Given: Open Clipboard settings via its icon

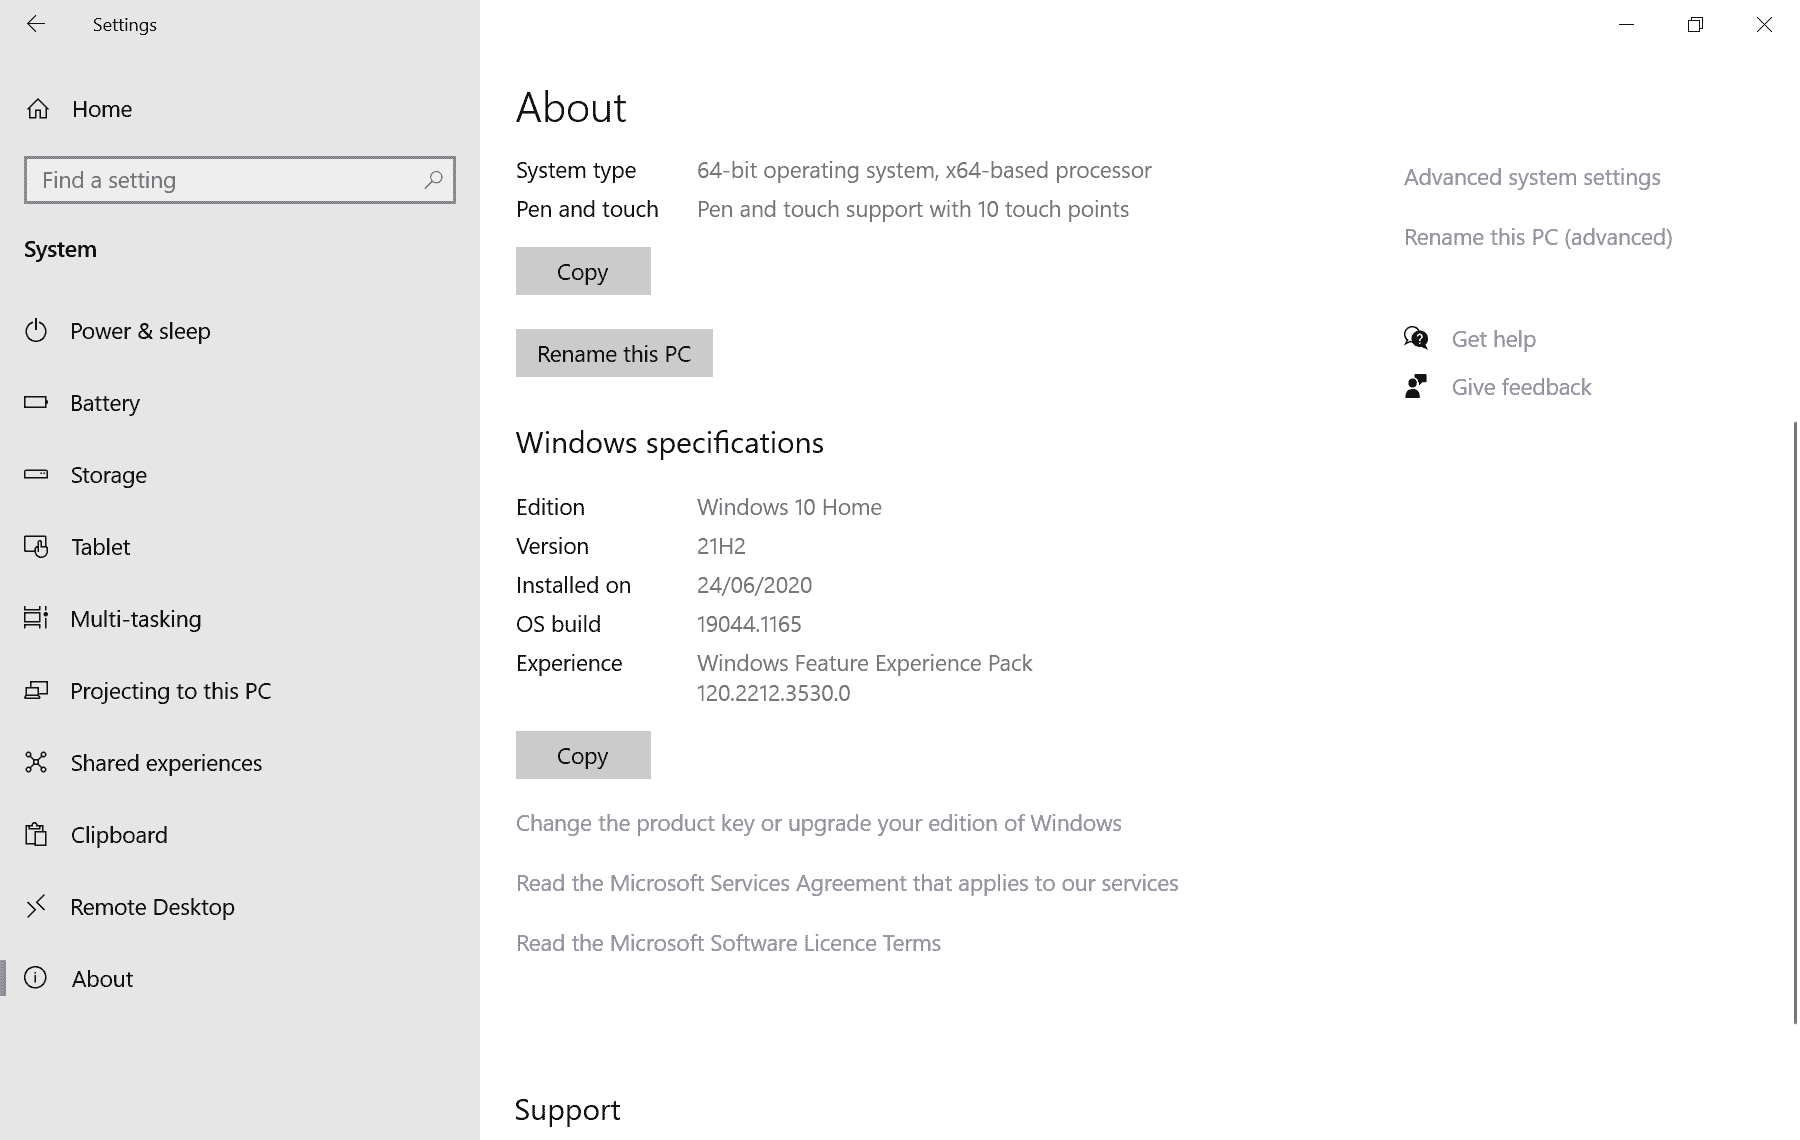Looking at the screenshot, I should point(36,835).
